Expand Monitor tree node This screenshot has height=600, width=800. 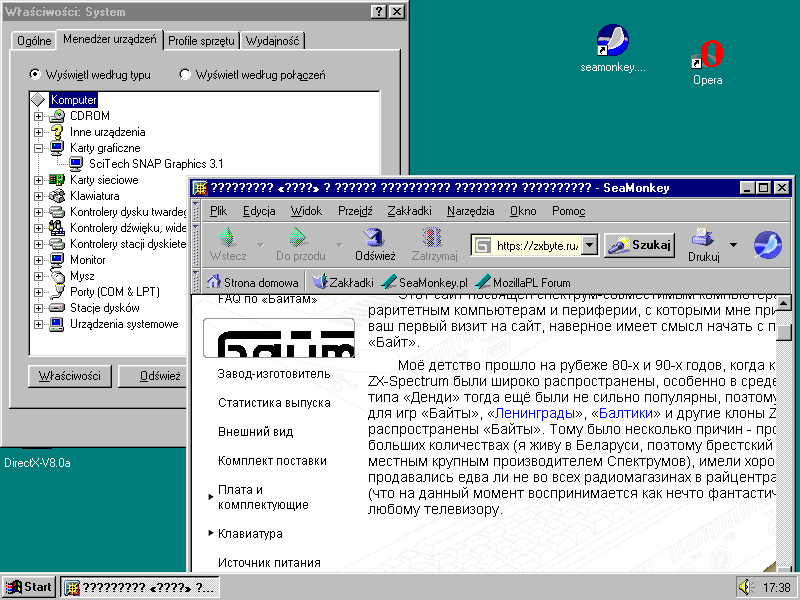click(38, 260)
